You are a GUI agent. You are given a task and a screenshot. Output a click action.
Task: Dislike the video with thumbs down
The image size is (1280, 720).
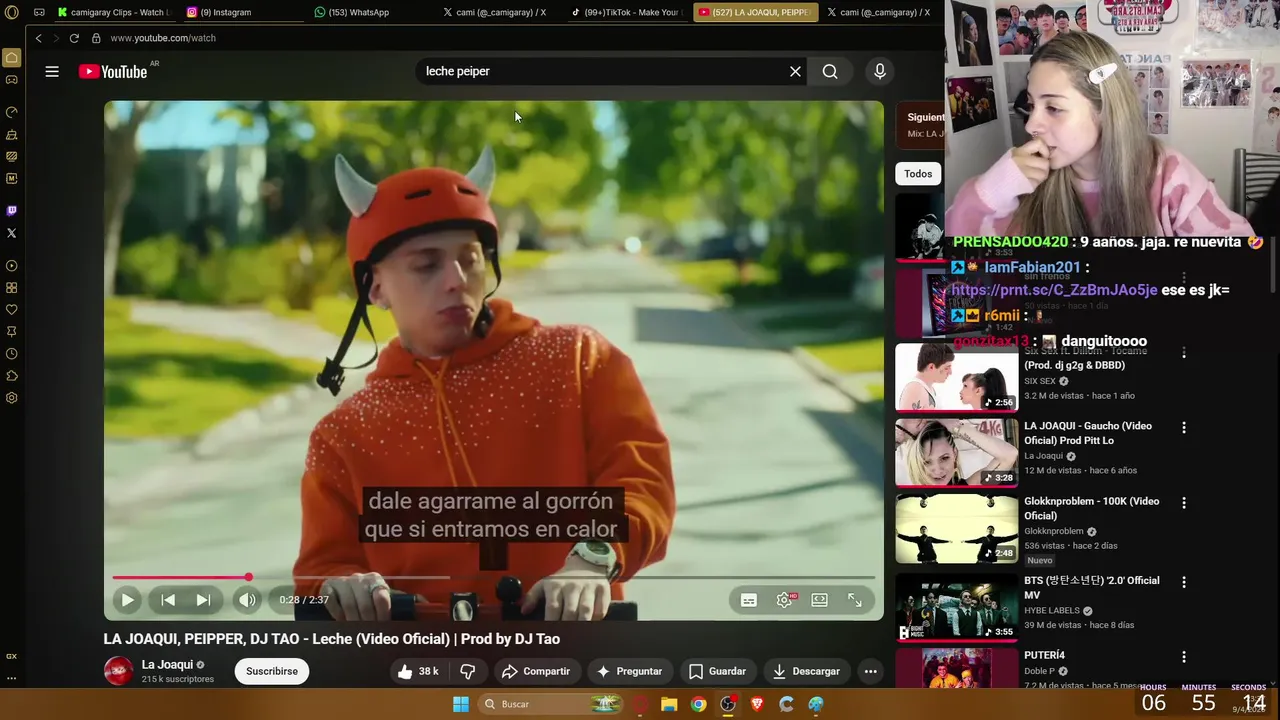(x=467, y=671)
